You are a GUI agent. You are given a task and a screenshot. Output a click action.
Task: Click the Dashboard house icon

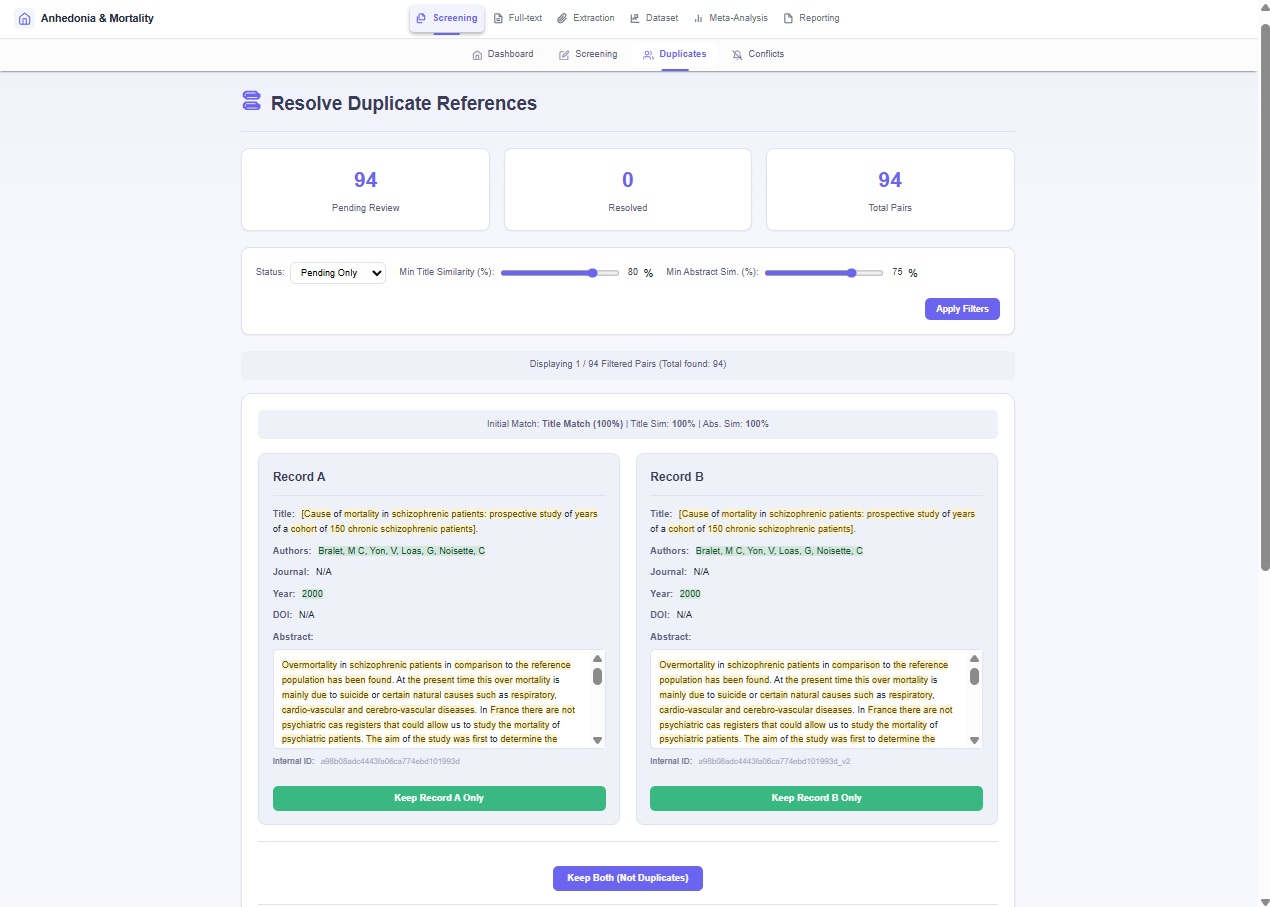pyautogui.click(x=477, y=54)
